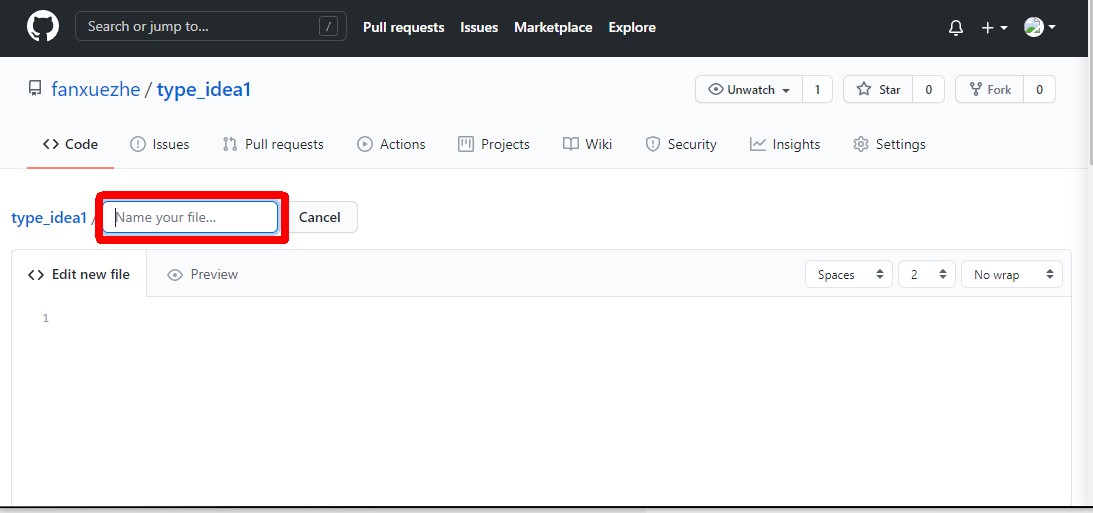
Task: Focus the Search or jump to field
Action: [x=211, y=27]
